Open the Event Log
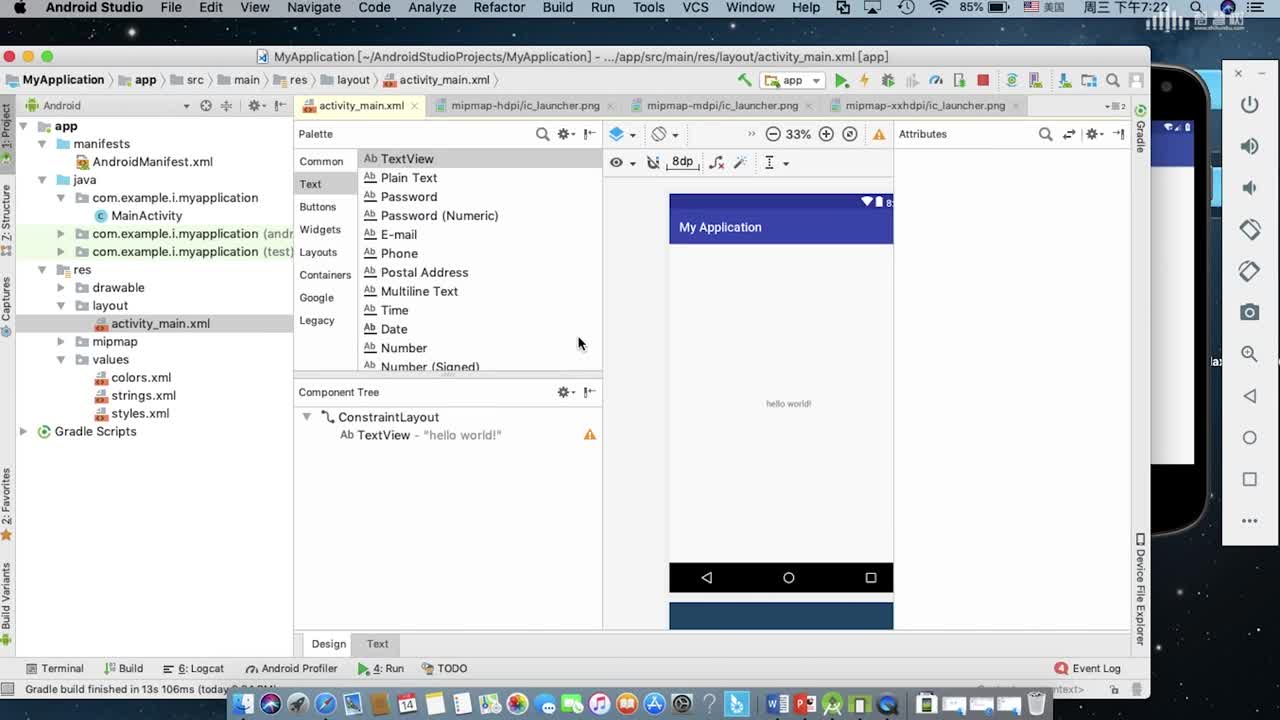 point(1087,668)
